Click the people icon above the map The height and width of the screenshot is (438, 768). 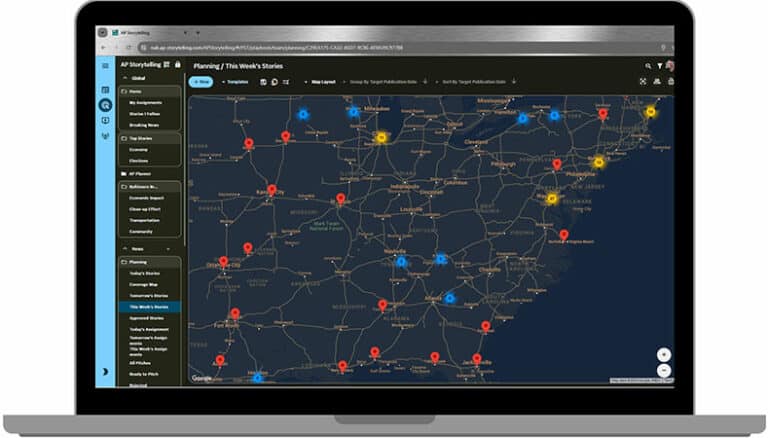point(657,82)
